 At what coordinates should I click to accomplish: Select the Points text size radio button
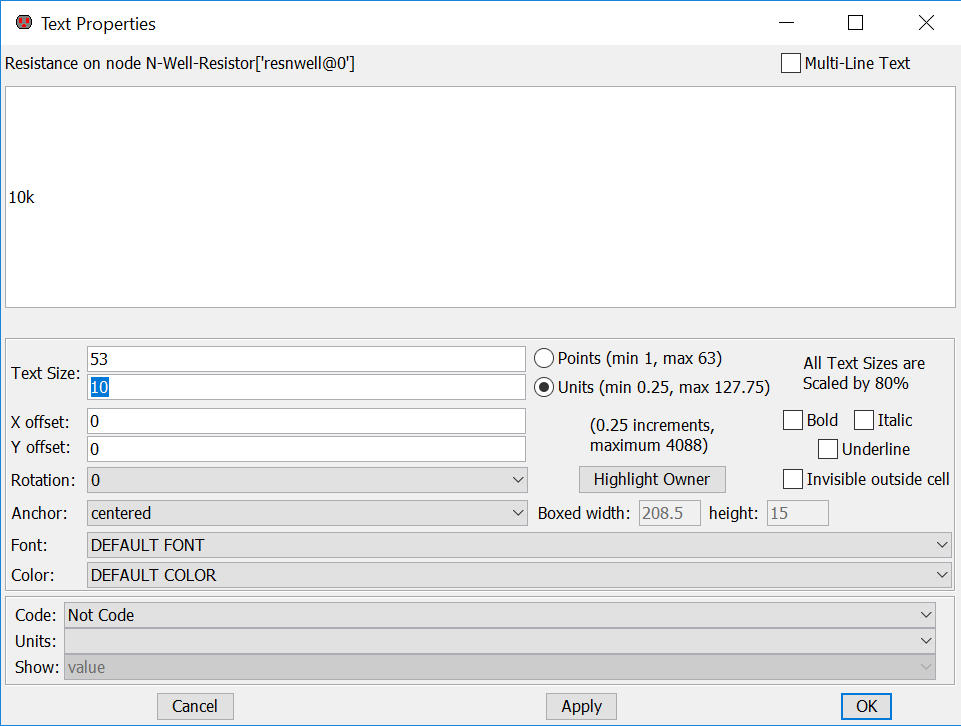pos(544,358)
